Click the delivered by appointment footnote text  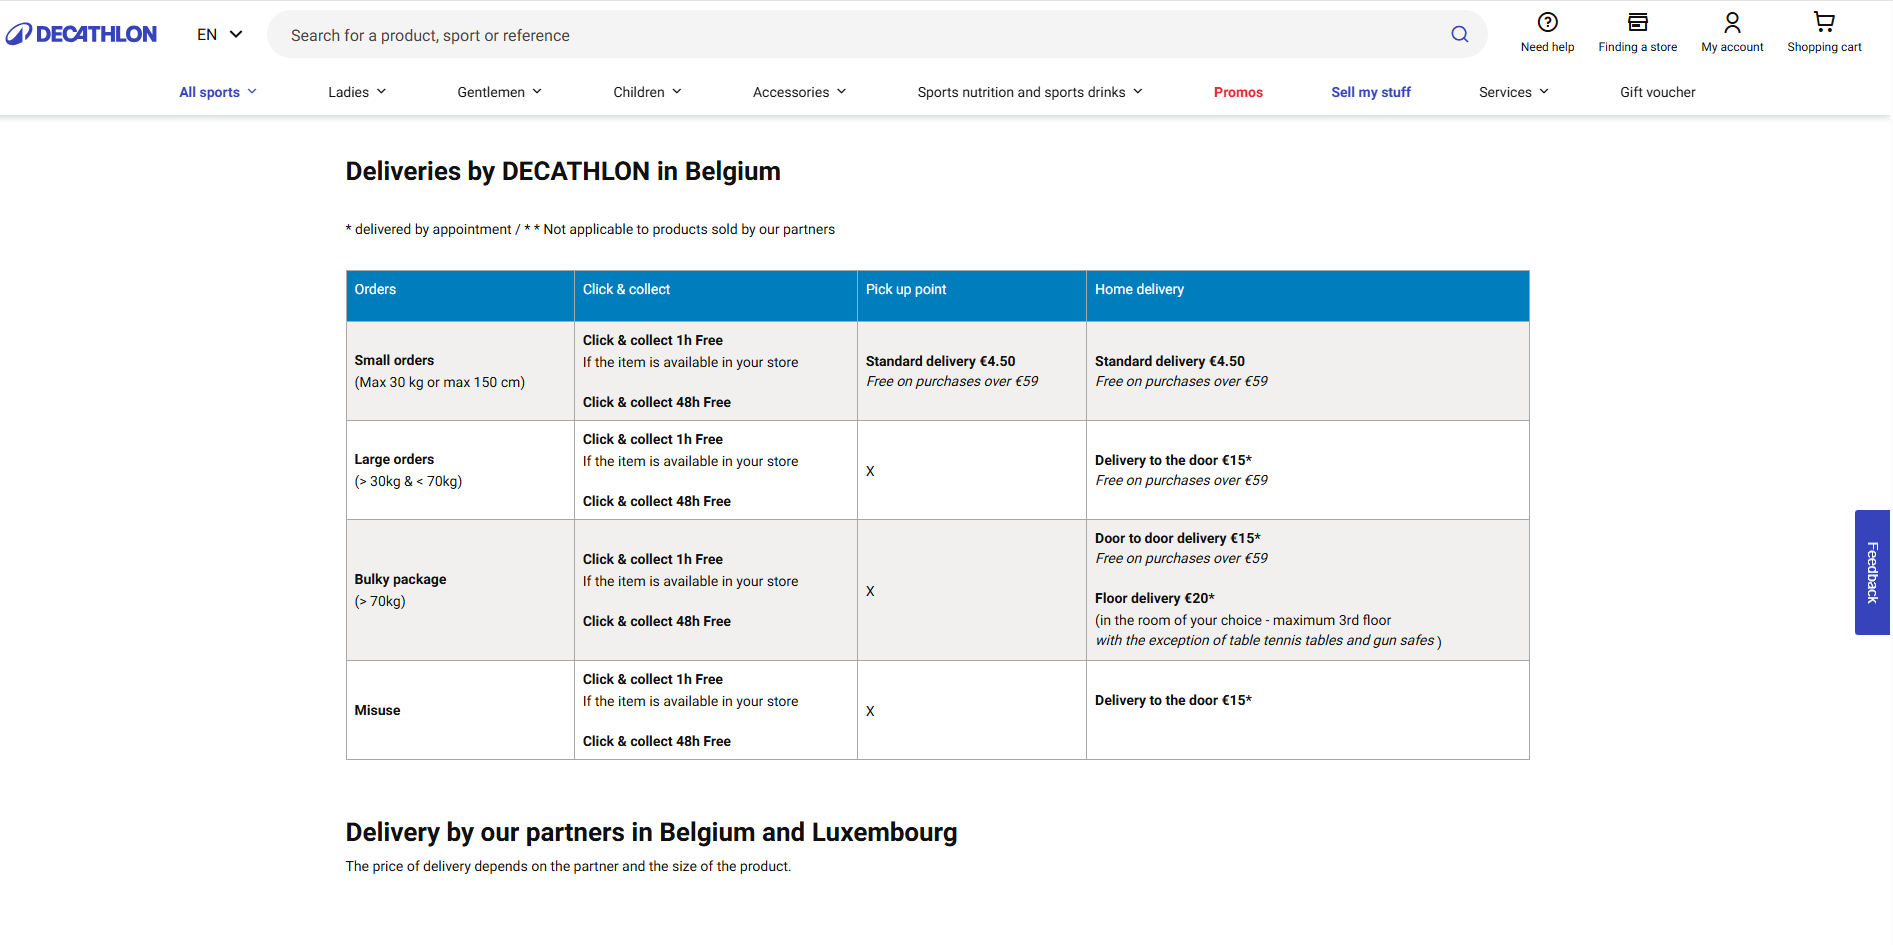590,229
